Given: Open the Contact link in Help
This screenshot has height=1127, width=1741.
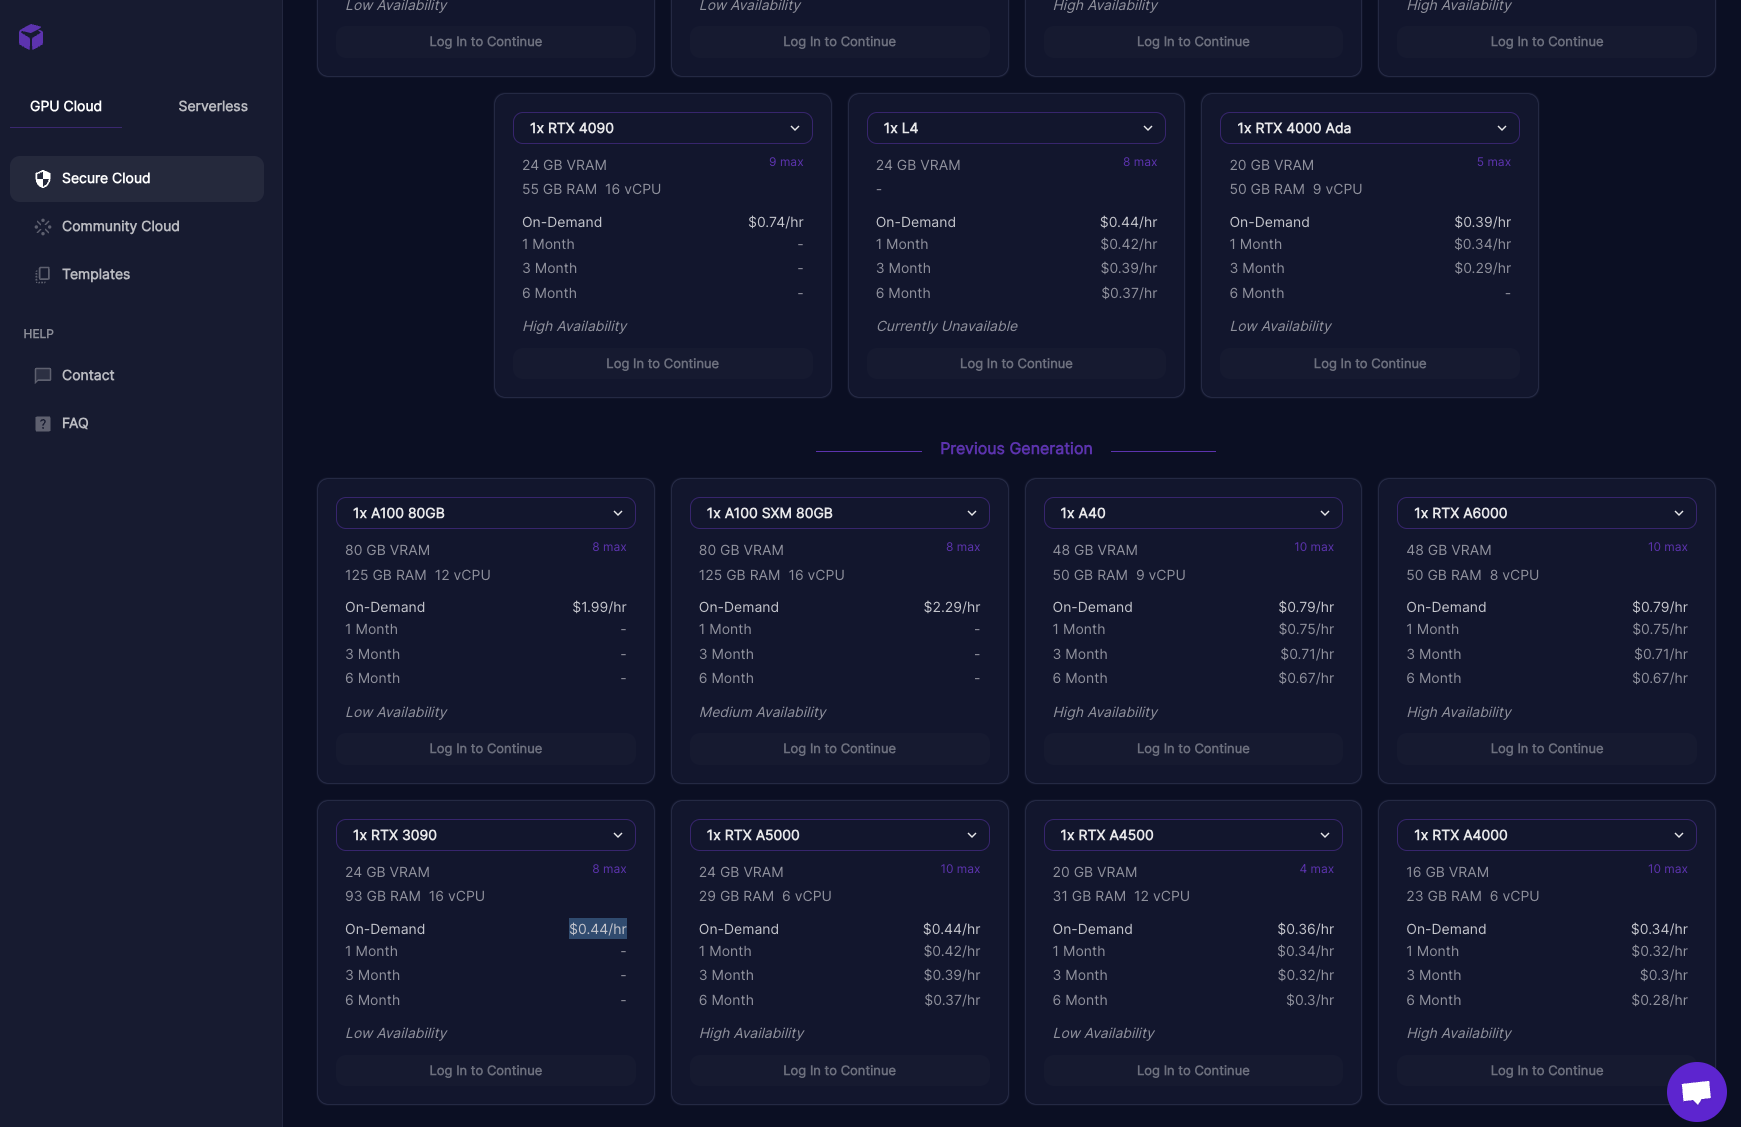Looking at the screenshot, I should tap(137, 376).
